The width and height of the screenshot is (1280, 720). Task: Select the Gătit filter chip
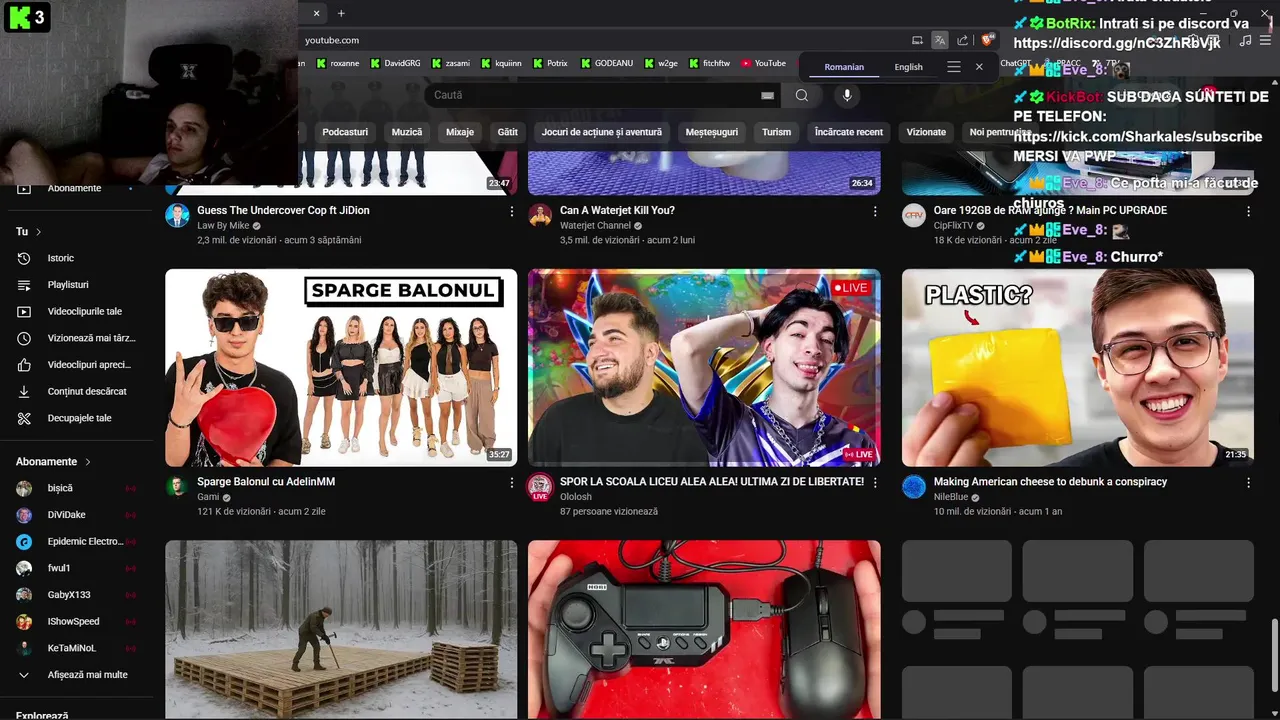tap(508, 132)
